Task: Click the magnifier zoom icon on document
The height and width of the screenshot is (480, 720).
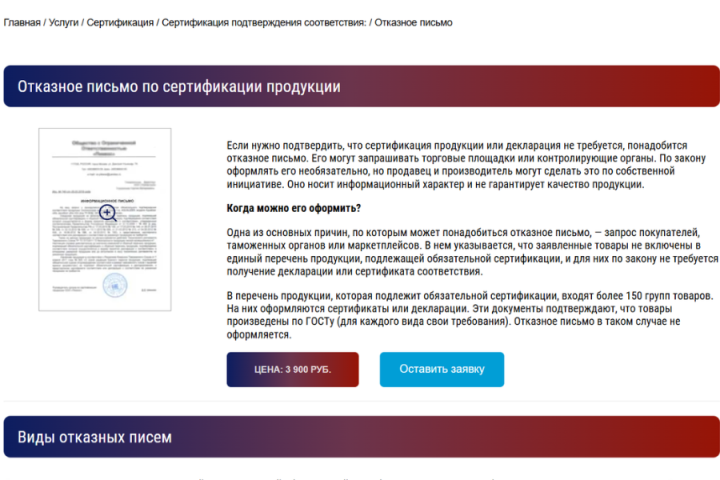Action: click(x=107, y=212)
